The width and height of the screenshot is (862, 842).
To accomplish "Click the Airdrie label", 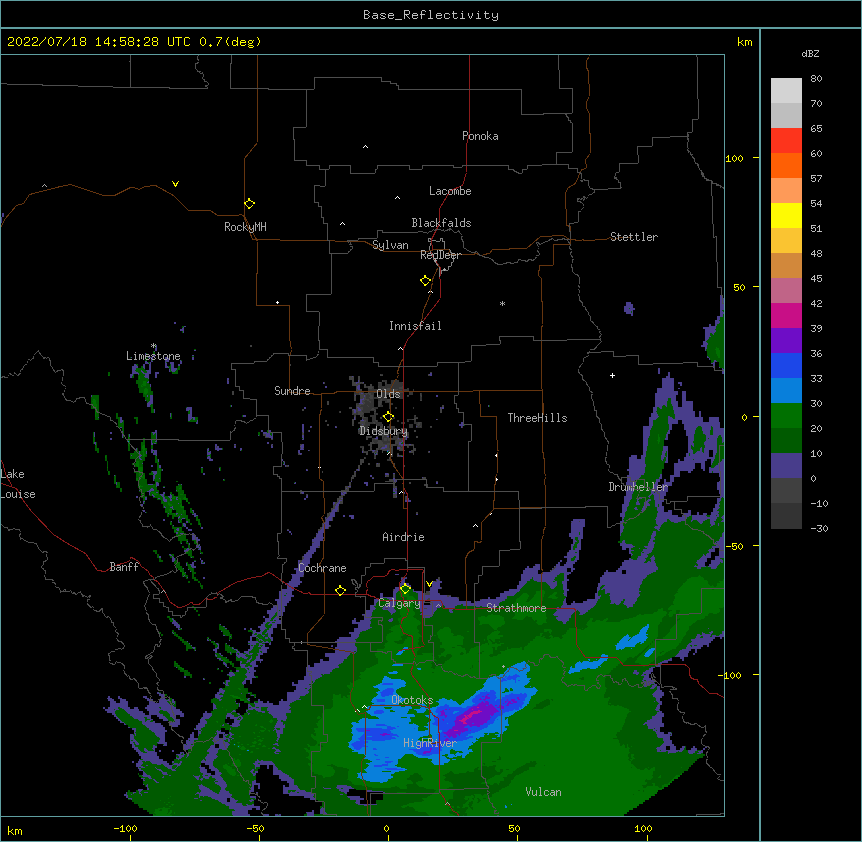I will tap(403, 537).
